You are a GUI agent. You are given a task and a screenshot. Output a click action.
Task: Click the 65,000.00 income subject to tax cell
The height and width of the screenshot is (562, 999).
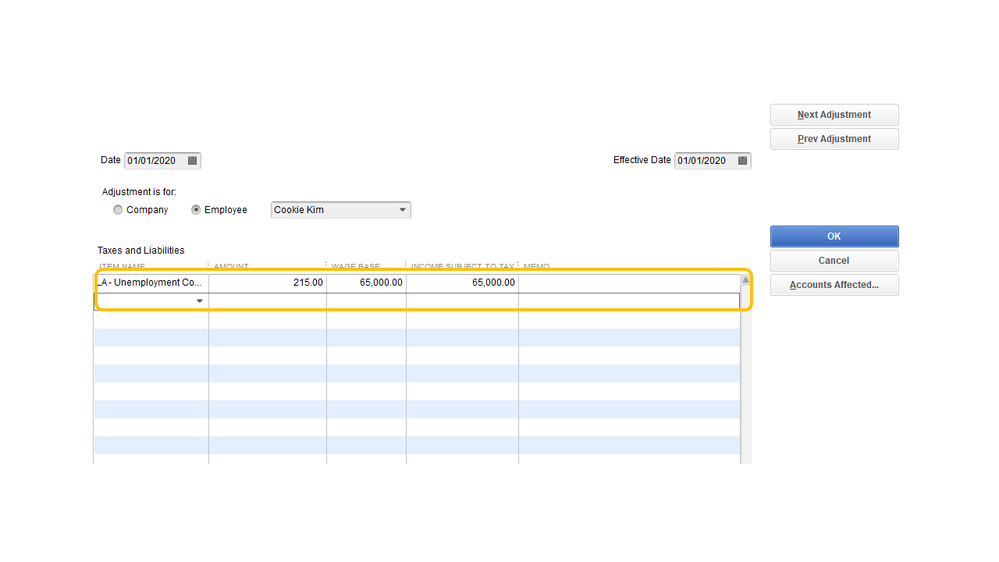(x=463, y=282)
